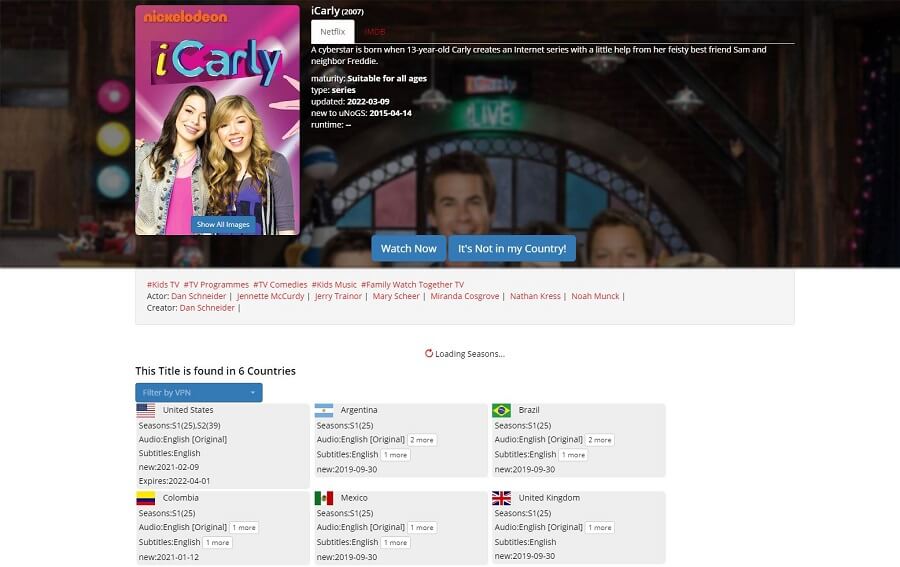Expand Mexico subtitles 1 more

point(395,543)
